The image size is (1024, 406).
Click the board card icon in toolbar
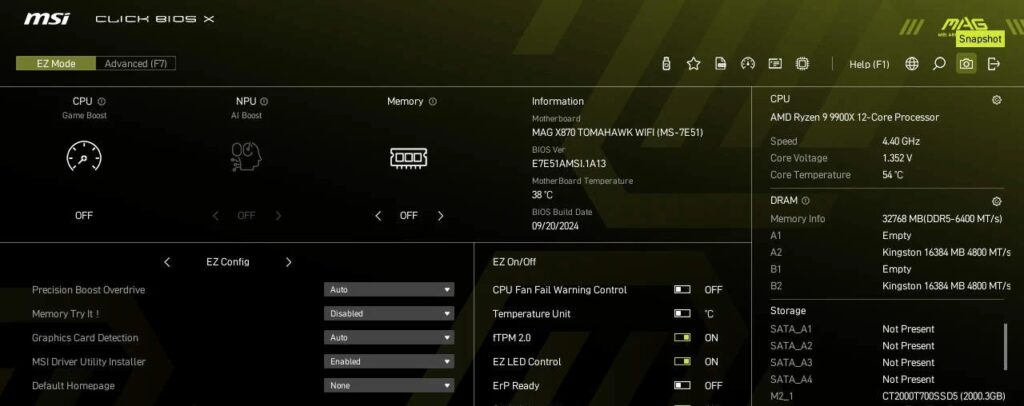point(775,64)
